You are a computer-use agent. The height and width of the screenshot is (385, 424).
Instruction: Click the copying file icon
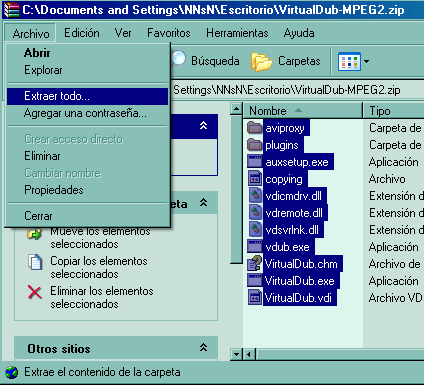(255, 178)
